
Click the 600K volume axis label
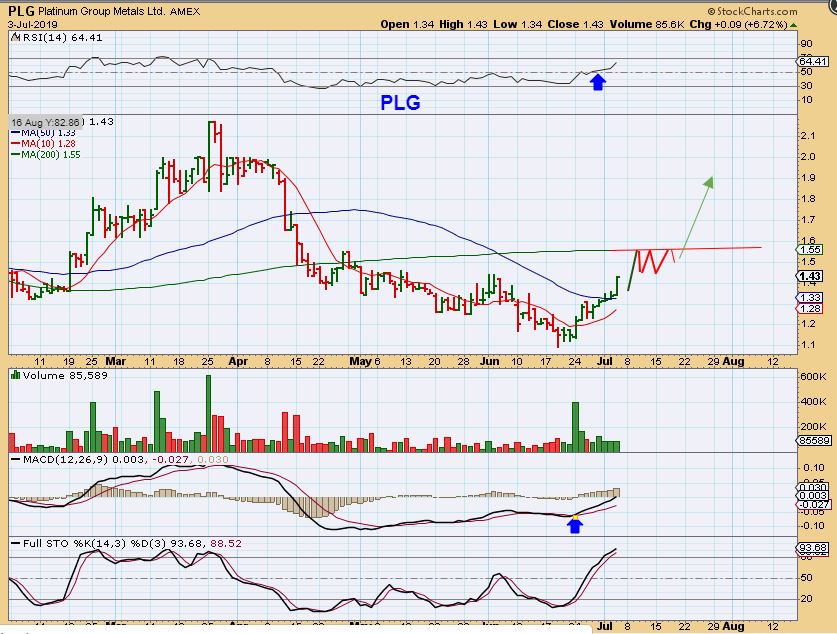coord(814,377)
